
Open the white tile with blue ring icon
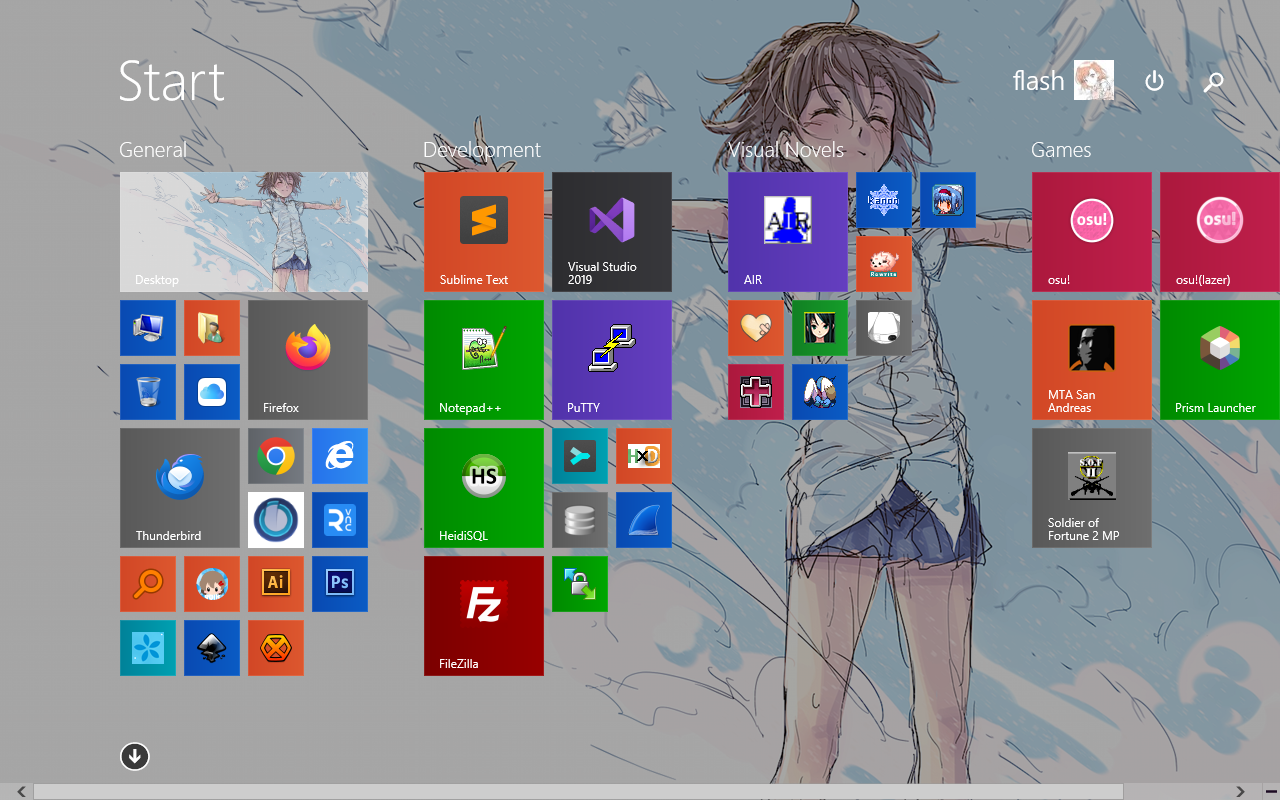click(276, 520)
